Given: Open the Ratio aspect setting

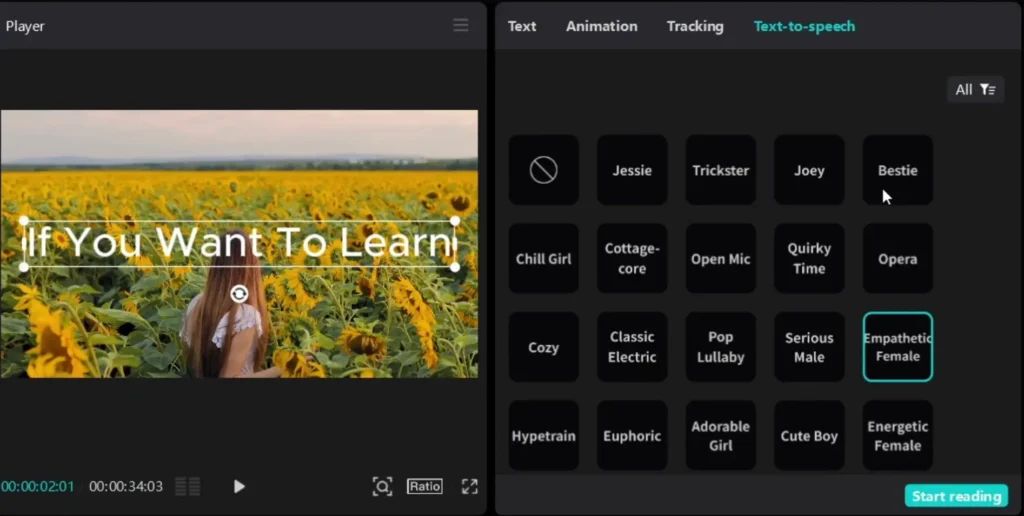Looking at the screenshot, I should coord(424,486).
